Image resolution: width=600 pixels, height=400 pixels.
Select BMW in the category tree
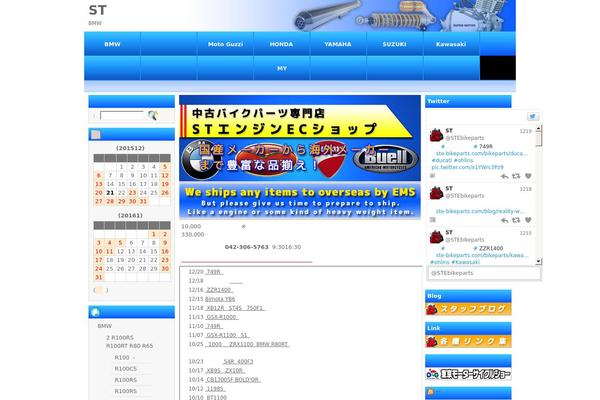pos(105,326)
